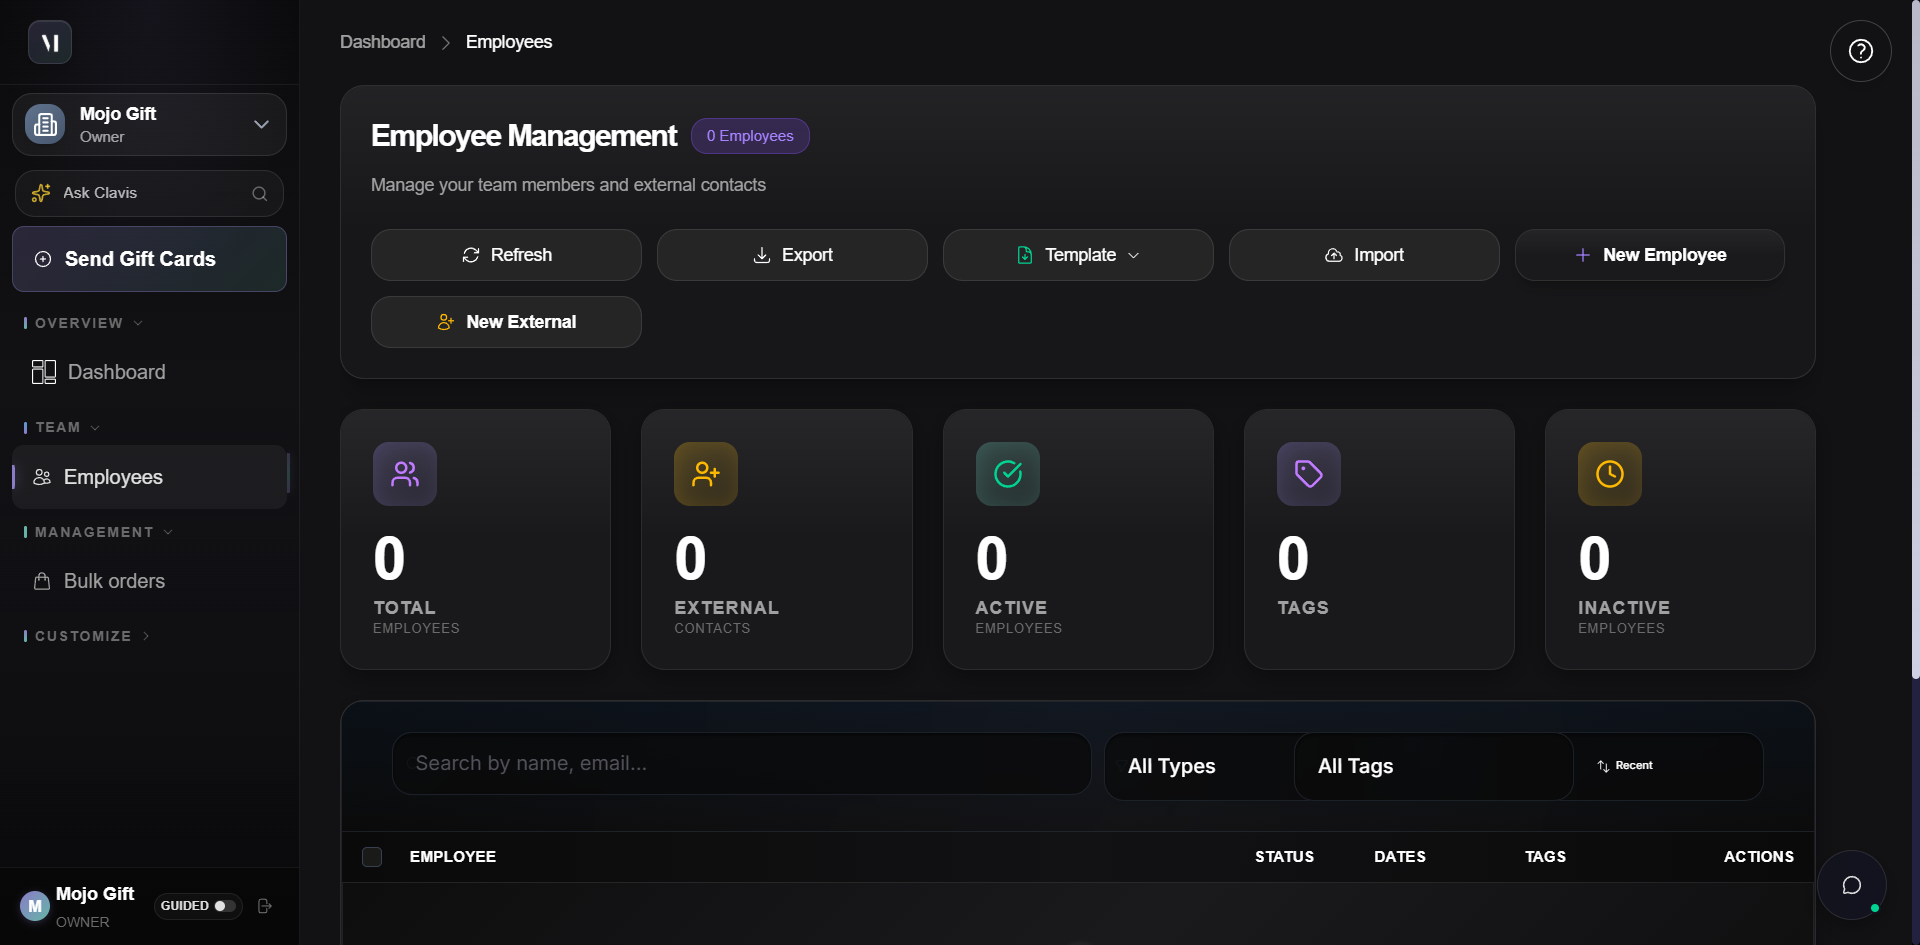Select Employees in the sidebar menu
Screen dimensions: 1920x945
coord(149,477)
